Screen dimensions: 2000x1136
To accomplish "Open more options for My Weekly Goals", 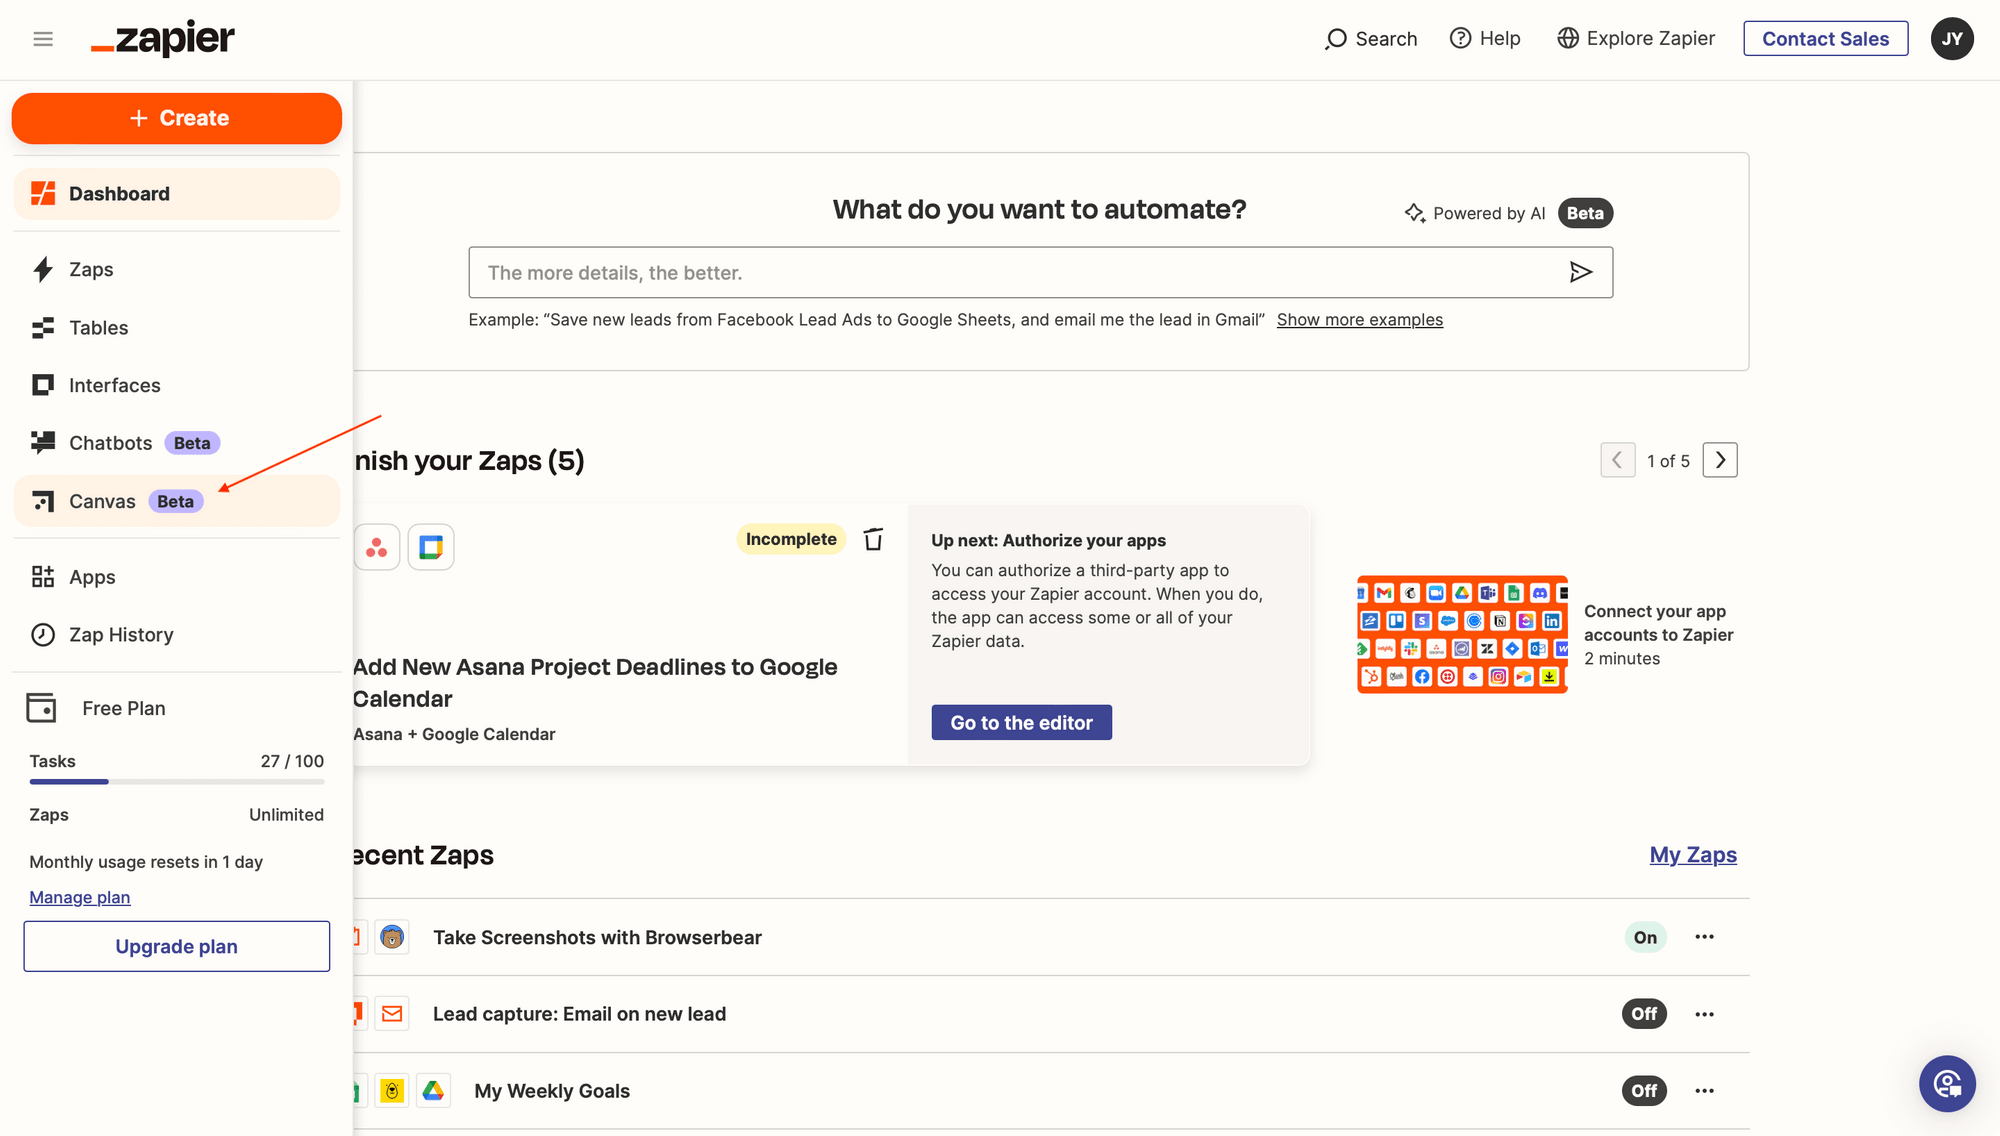I will pos(1705,1091).
